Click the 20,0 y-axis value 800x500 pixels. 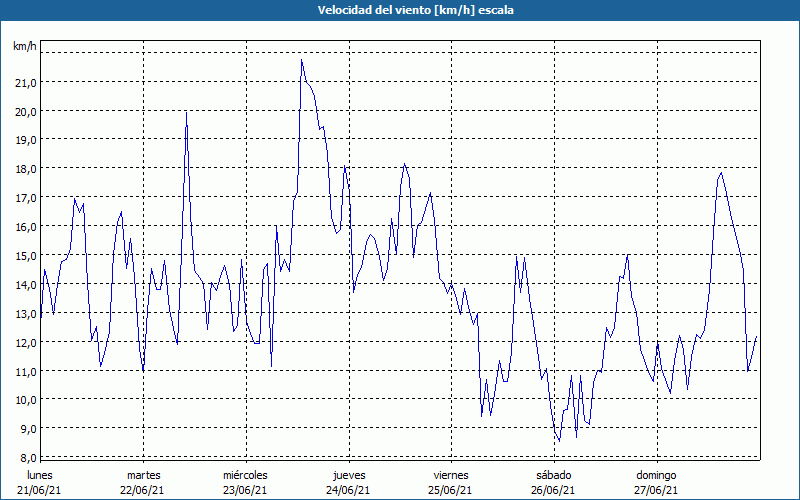click(26, 112)
